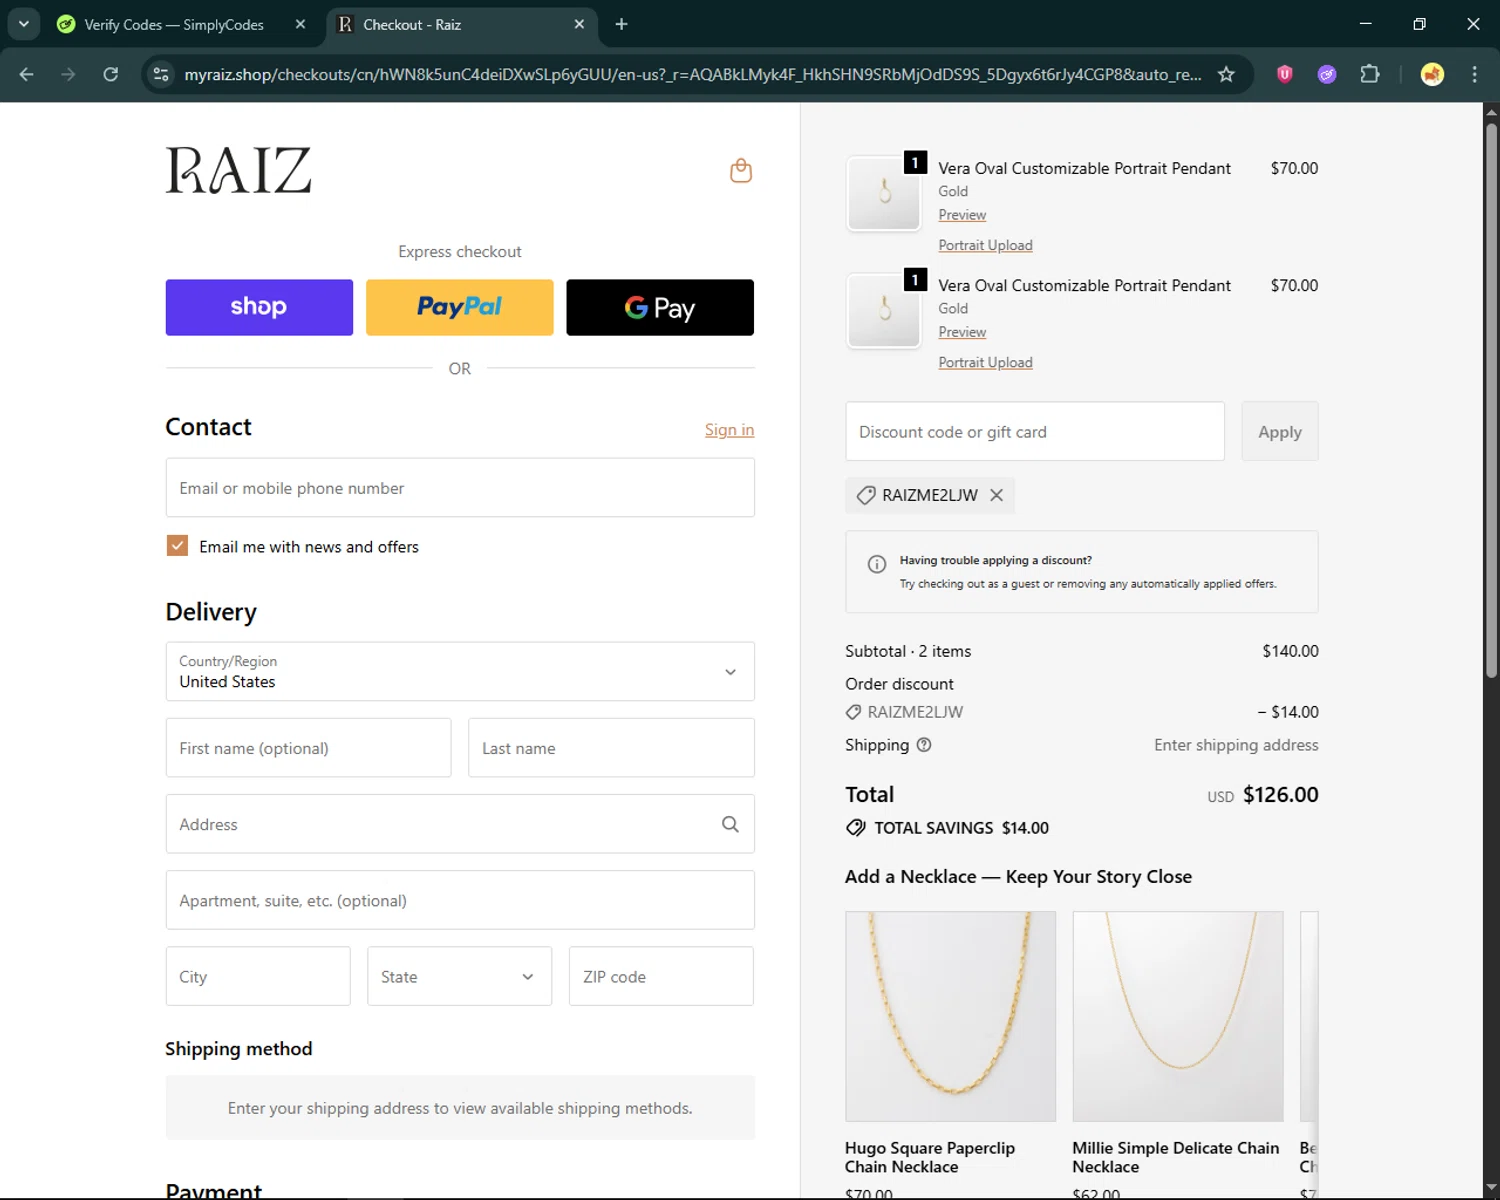Focus the First name (optional) field
The image size is (1500, 1200).
pyautogui.click(x=308, y=748)
